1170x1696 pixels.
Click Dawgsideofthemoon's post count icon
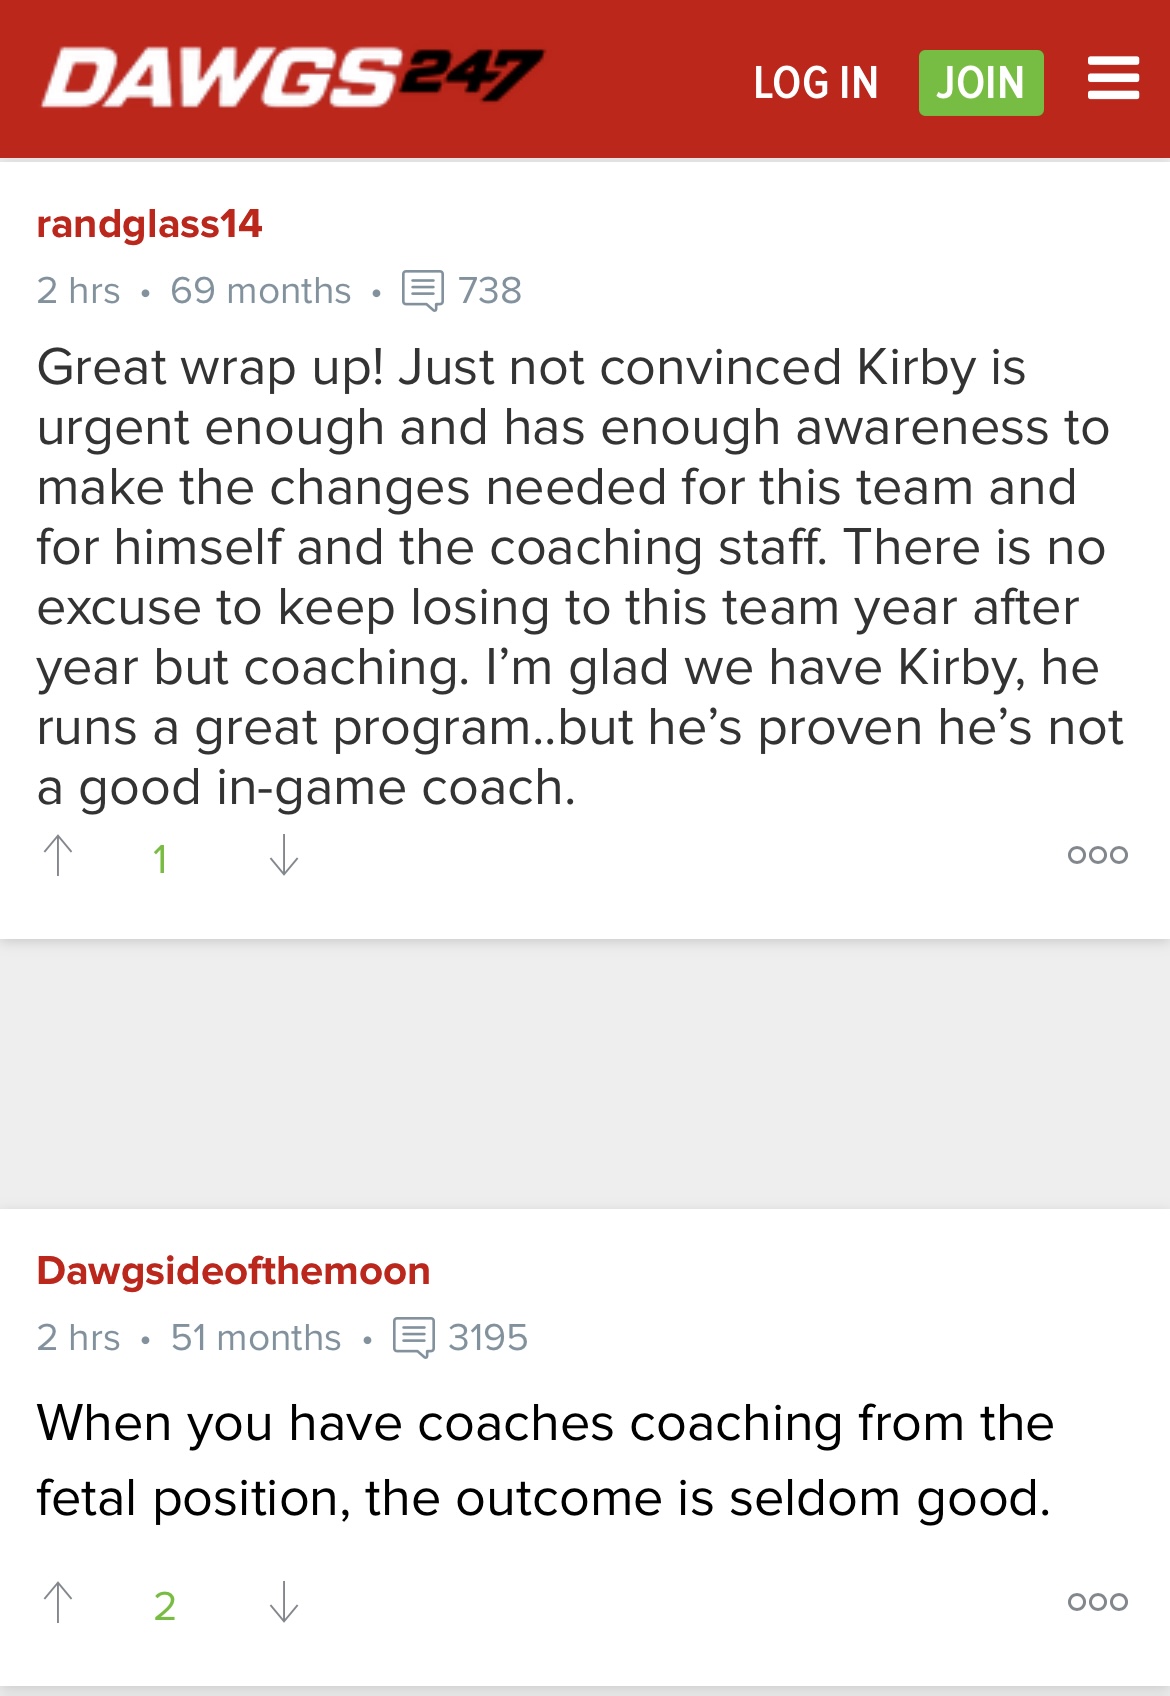click(414, 1338)
